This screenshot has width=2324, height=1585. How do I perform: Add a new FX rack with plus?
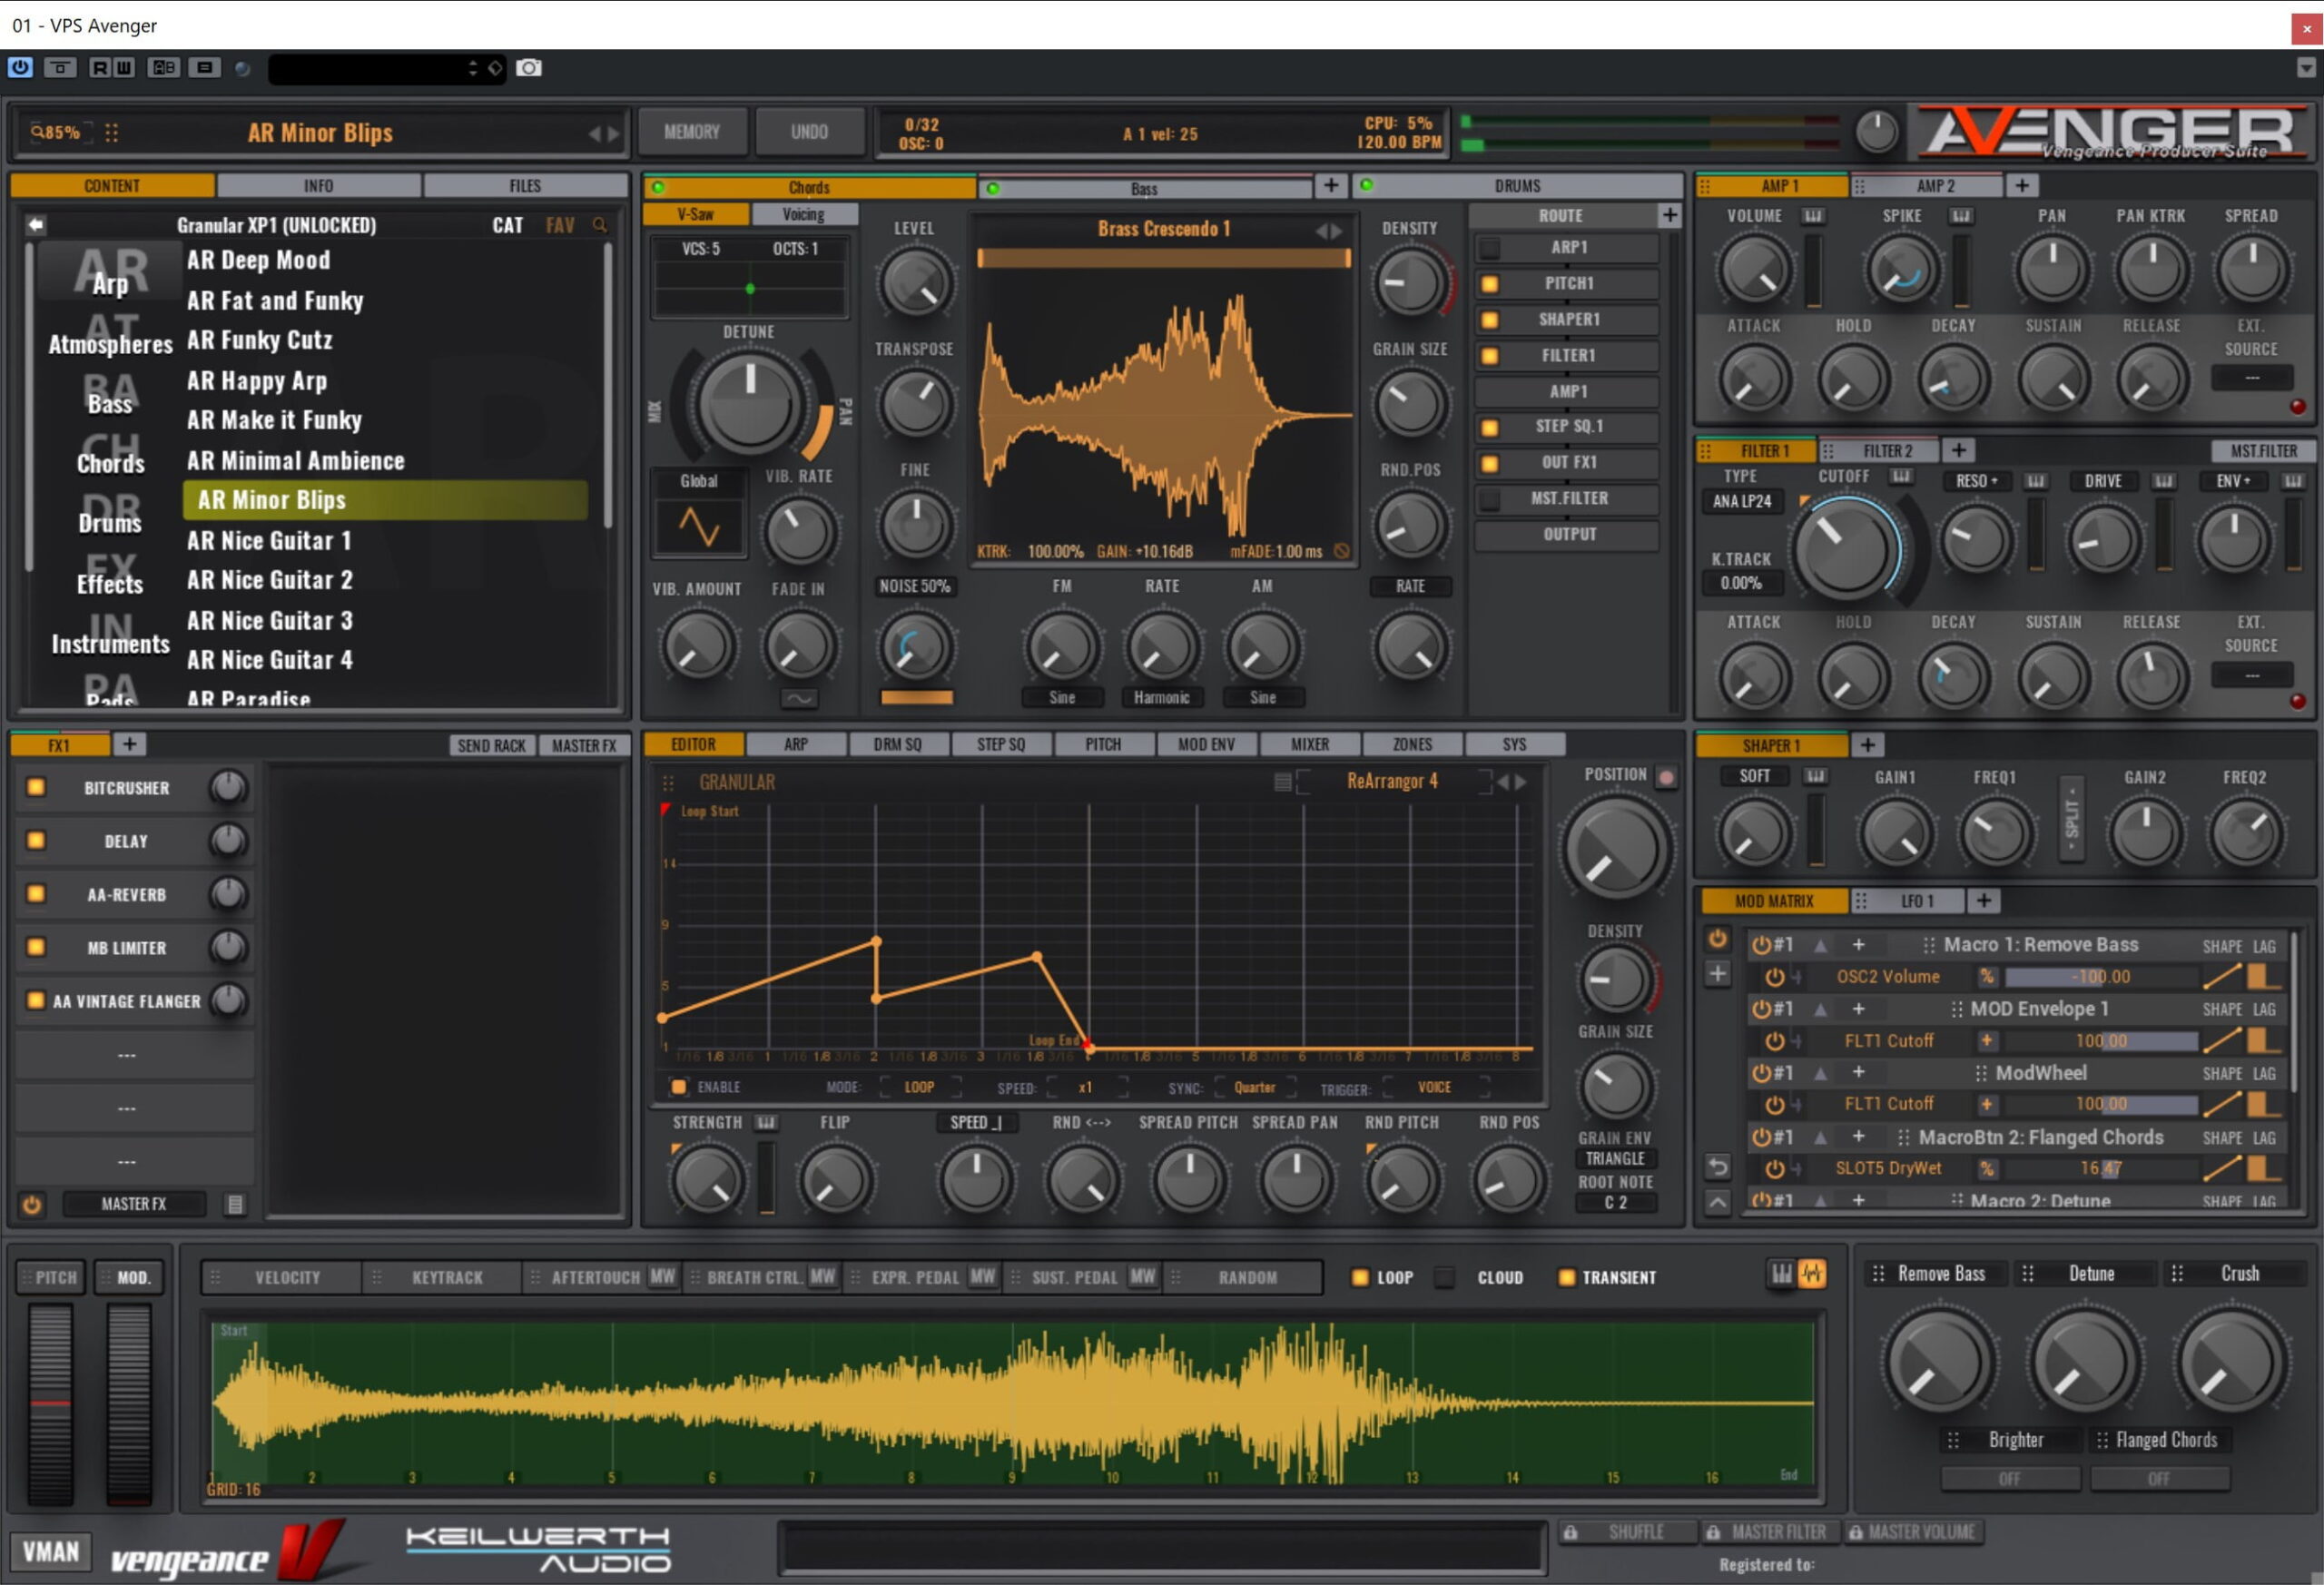pos(129,744)
